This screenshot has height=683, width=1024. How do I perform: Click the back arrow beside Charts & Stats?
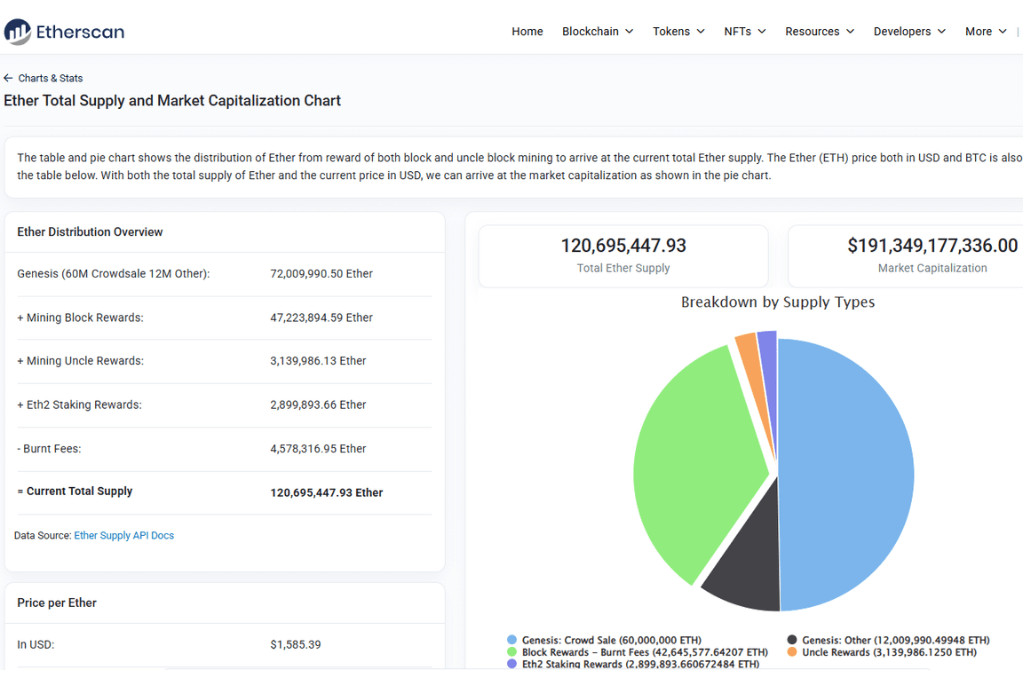pos(8,78)
